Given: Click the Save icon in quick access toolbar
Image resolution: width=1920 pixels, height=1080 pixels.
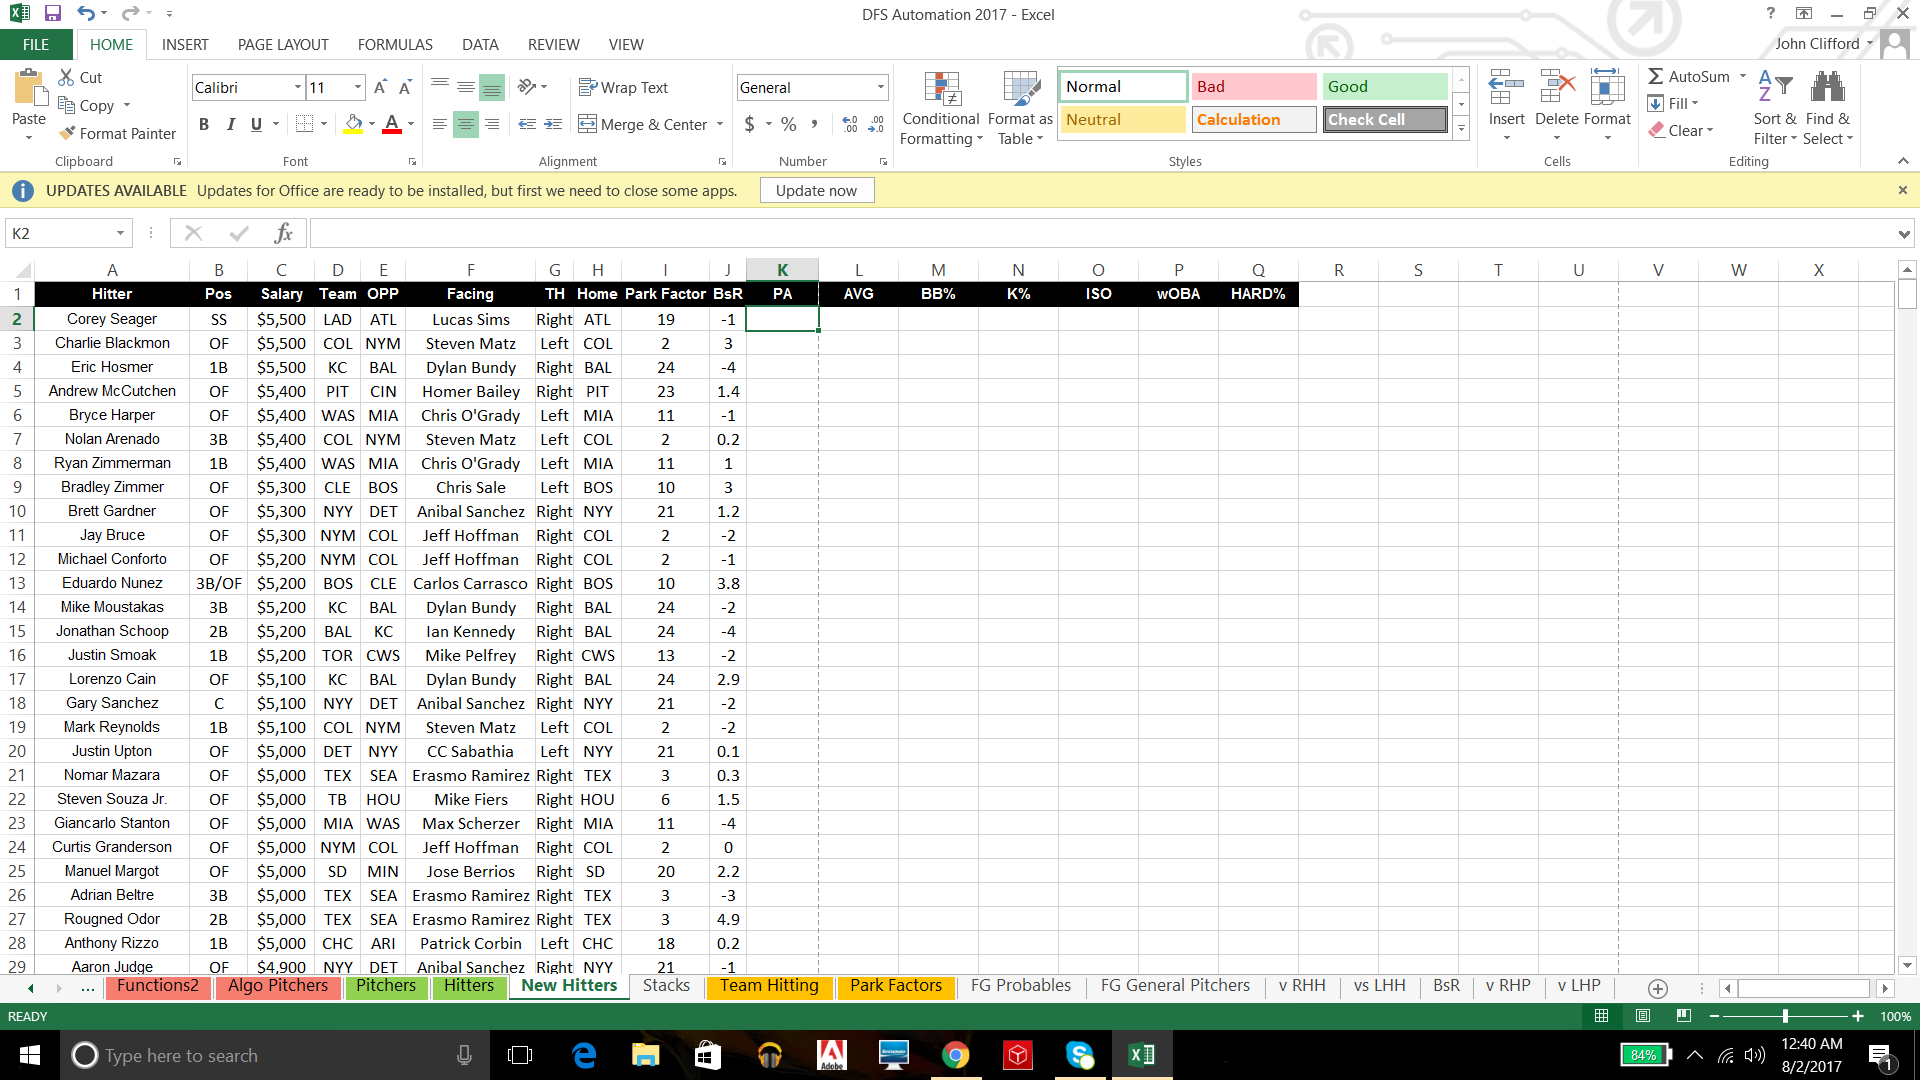Looking at the screenshot, I should coord(53,14).
